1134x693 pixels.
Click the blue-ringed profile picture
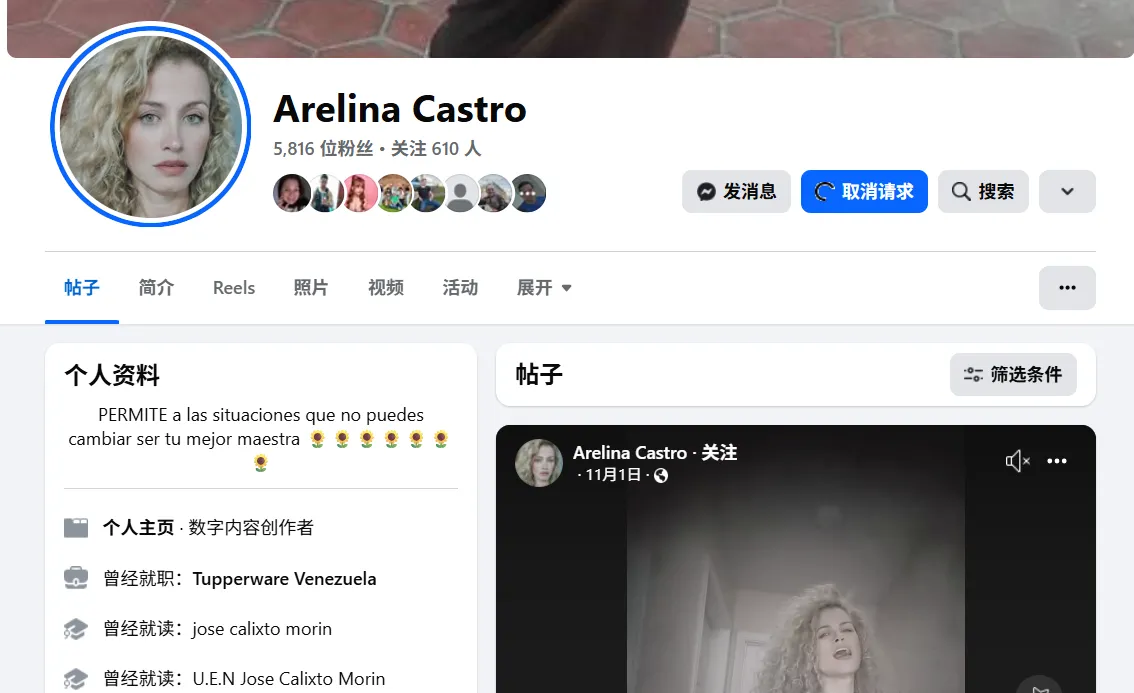click(x=150, y=127)
